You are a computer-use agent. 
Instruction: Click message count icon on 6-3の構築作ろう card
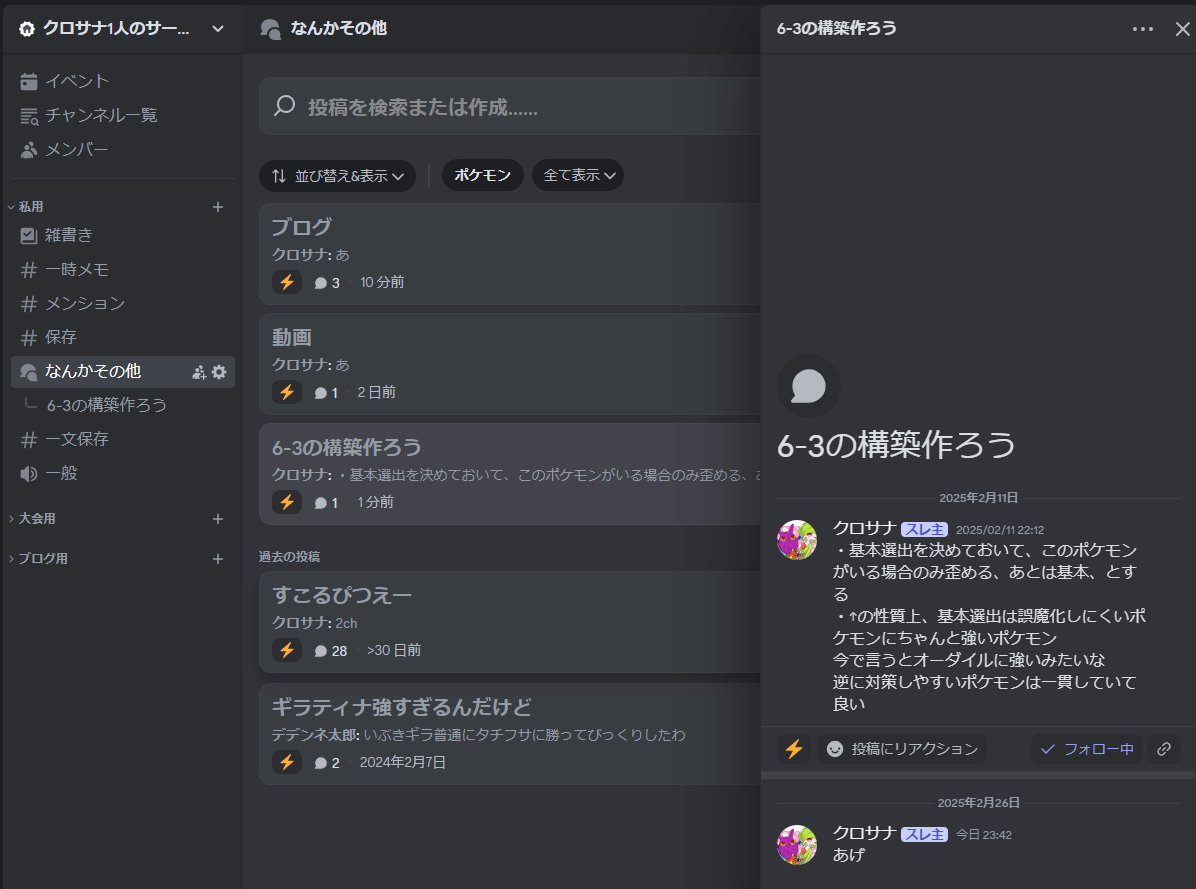click(320, 502)
